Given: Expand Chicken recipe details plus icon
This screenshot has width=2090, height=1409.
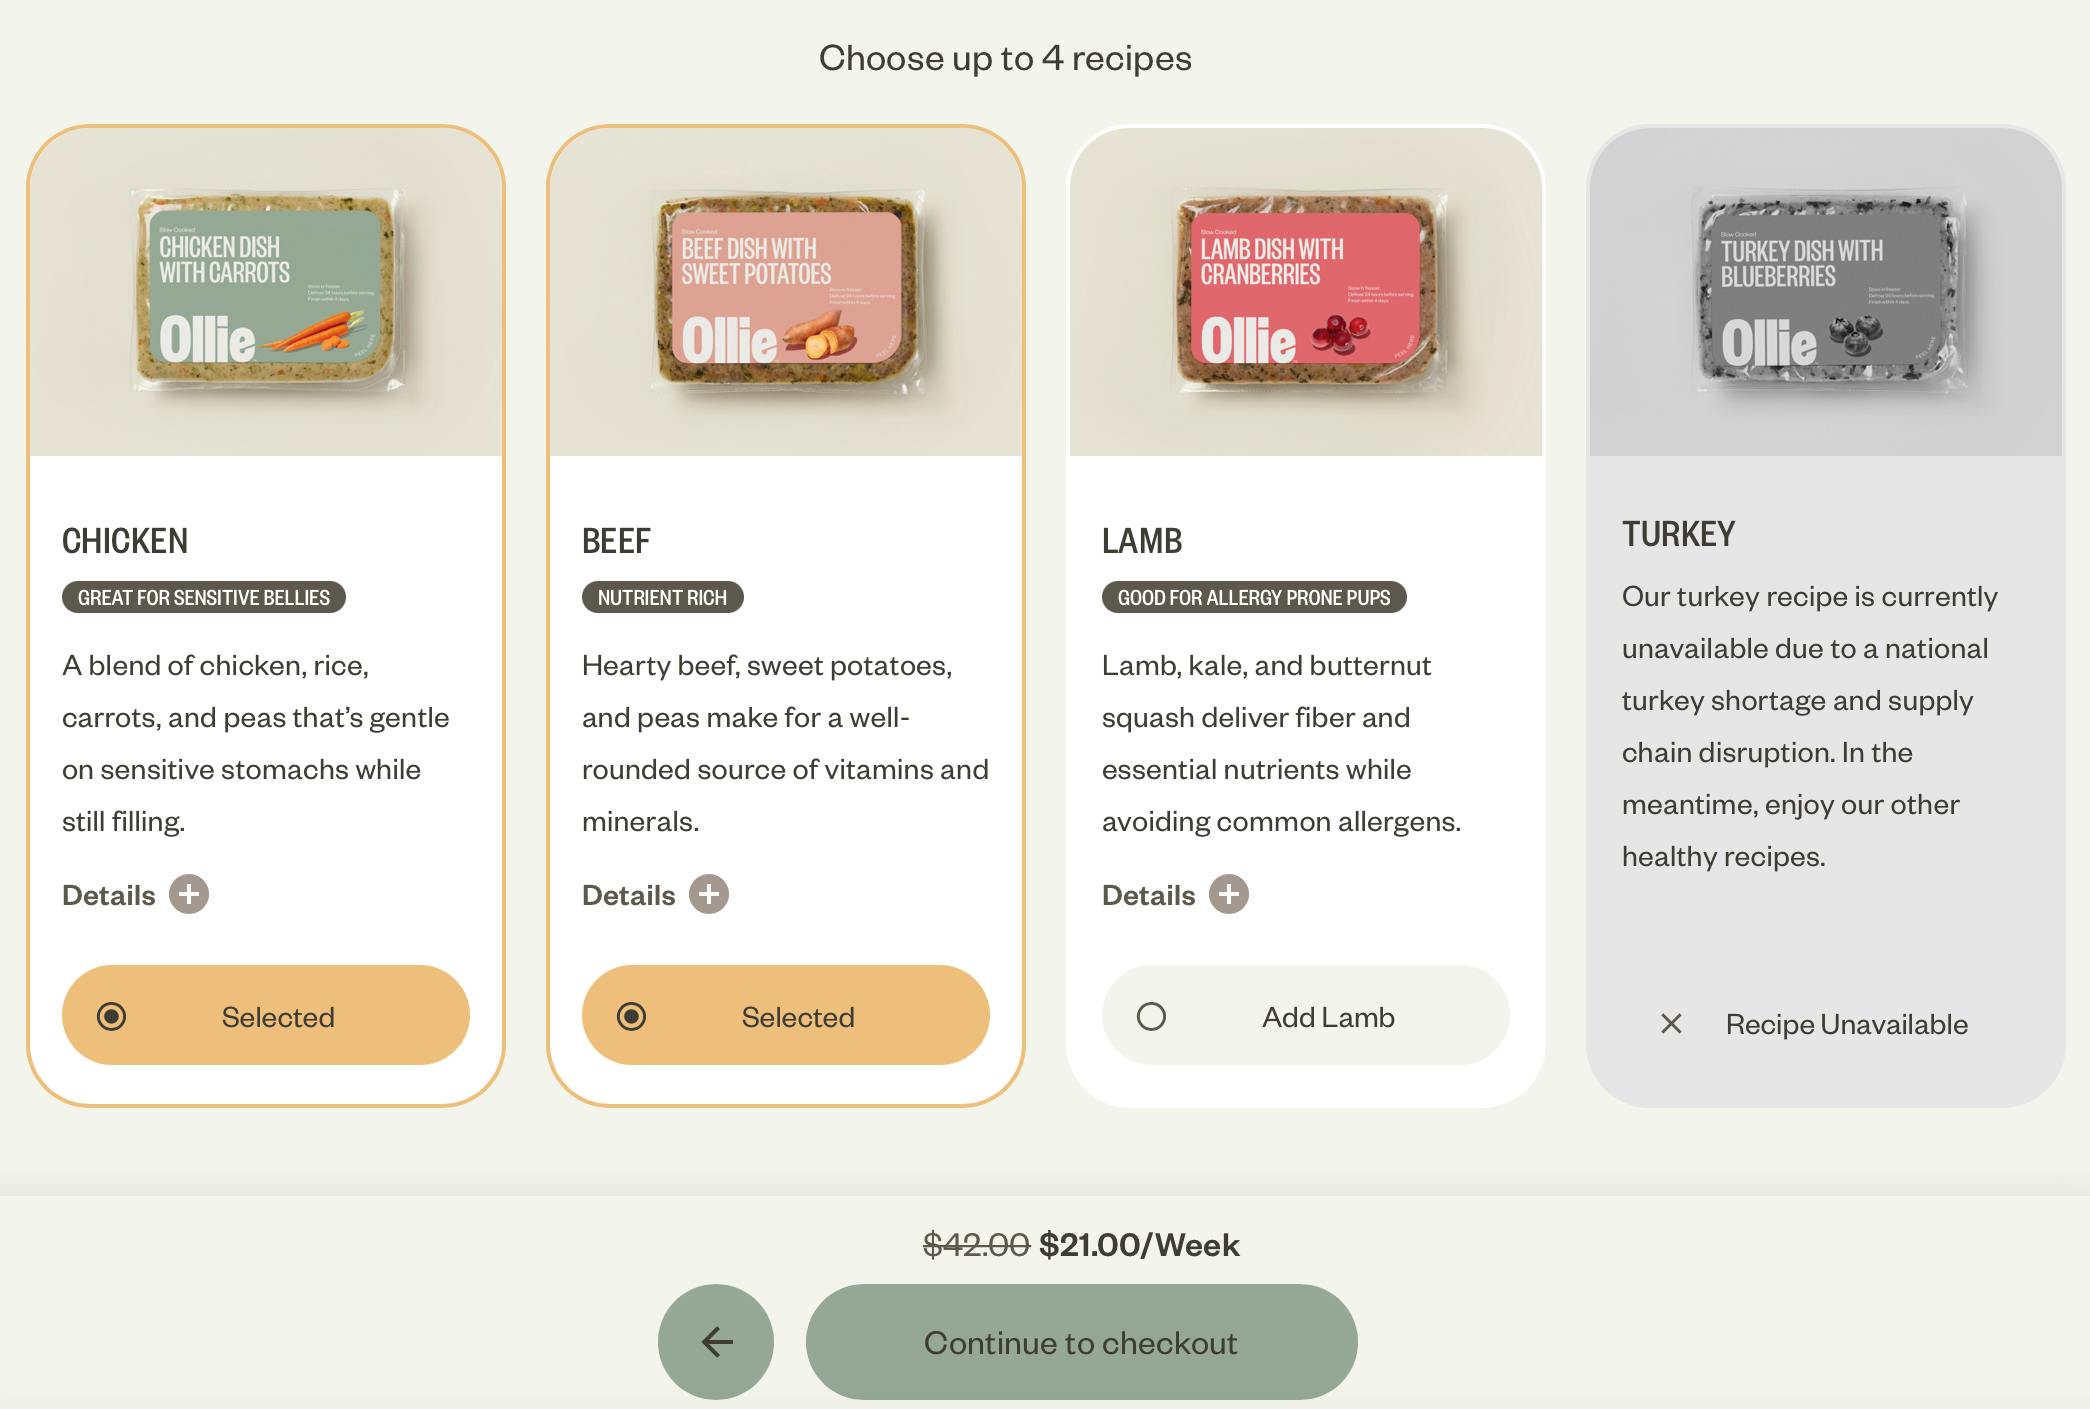Looking at the screenshot, I should tap(189, 894).
